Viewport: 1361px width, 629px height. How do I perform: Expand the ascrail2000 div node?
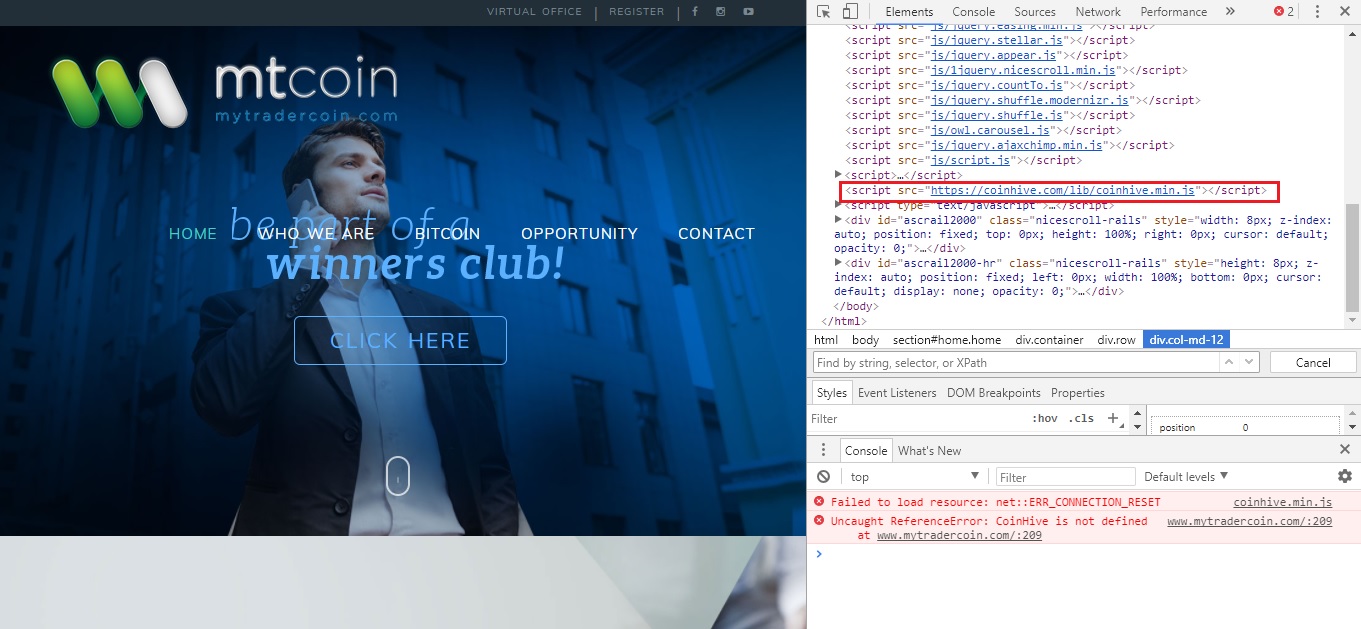click(839, 220)
